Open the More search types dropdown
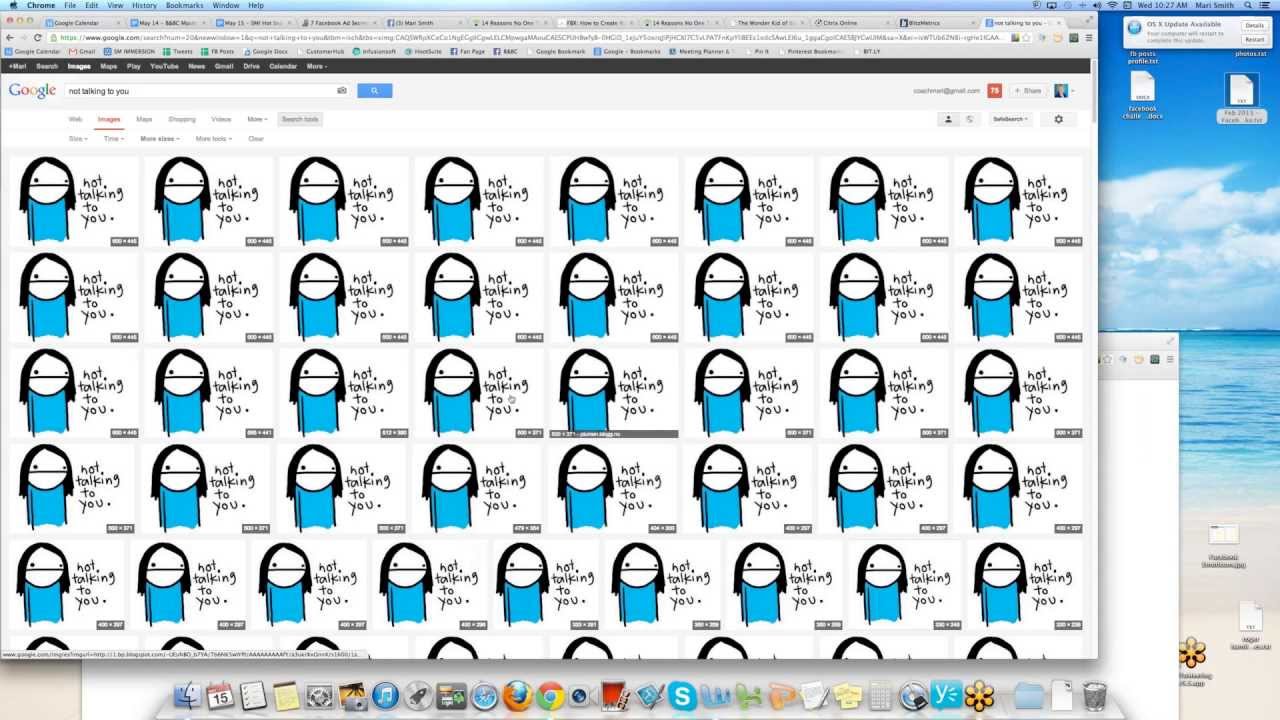1280x720 pixels. tap(257, 119)
